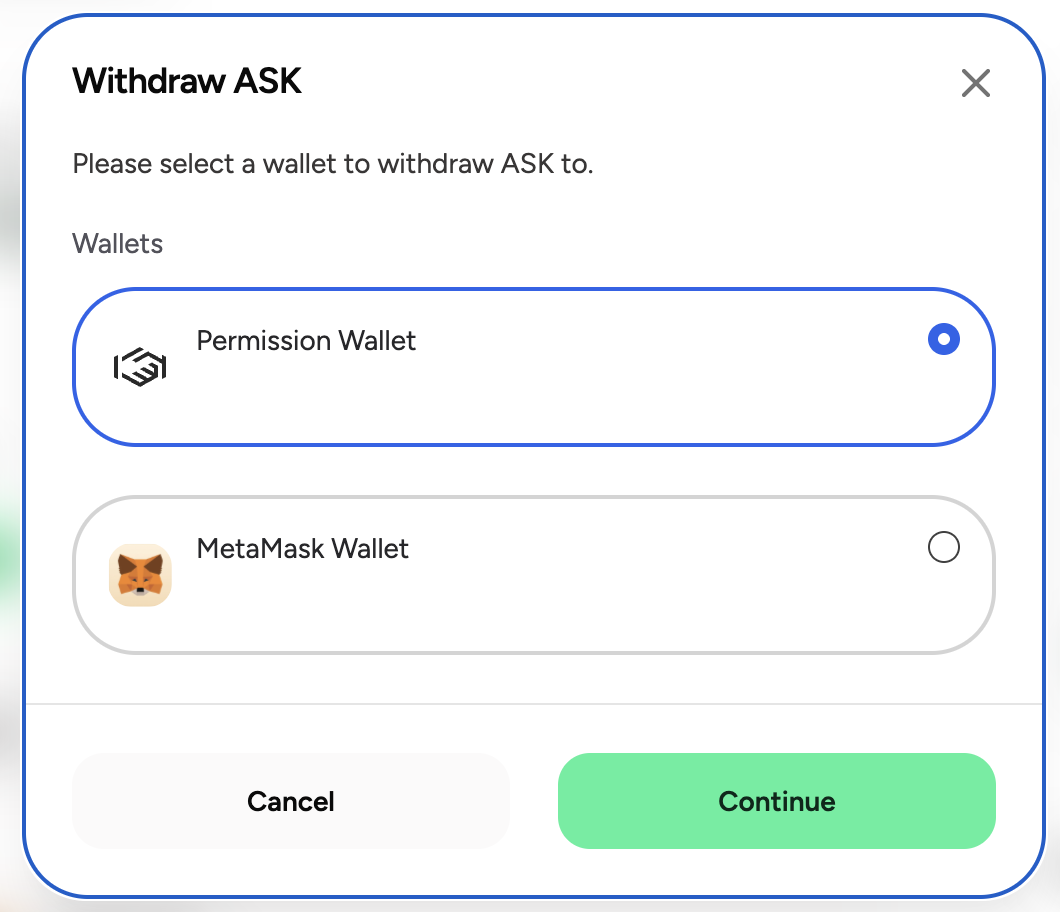Click the Permission Wallet handshake logo
This screenshot has width=1060, height=912.
pos(140,367)
